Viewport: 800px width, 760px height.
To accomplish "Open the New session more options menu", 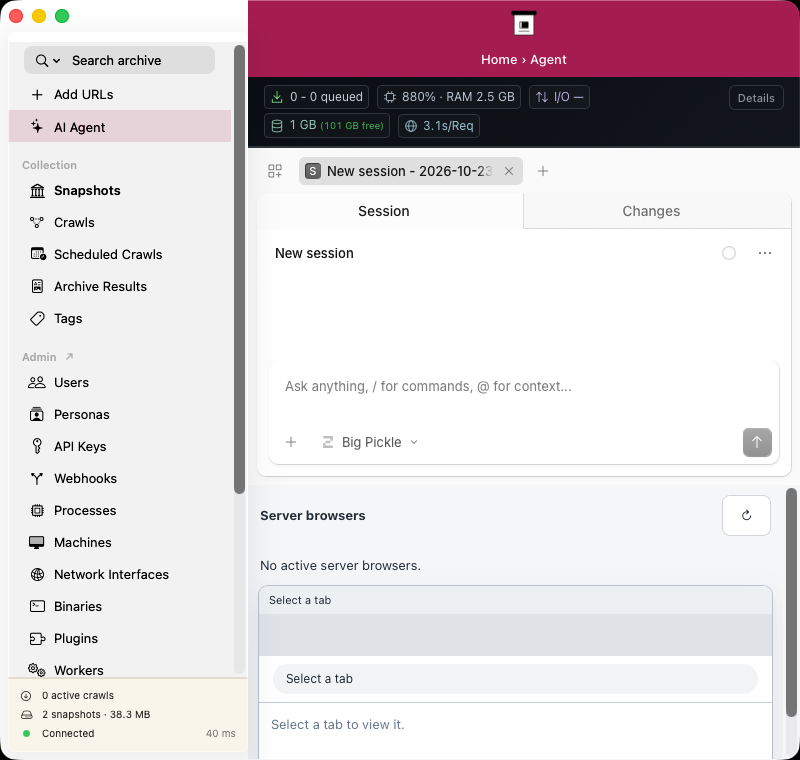I will tap(764, 253).
